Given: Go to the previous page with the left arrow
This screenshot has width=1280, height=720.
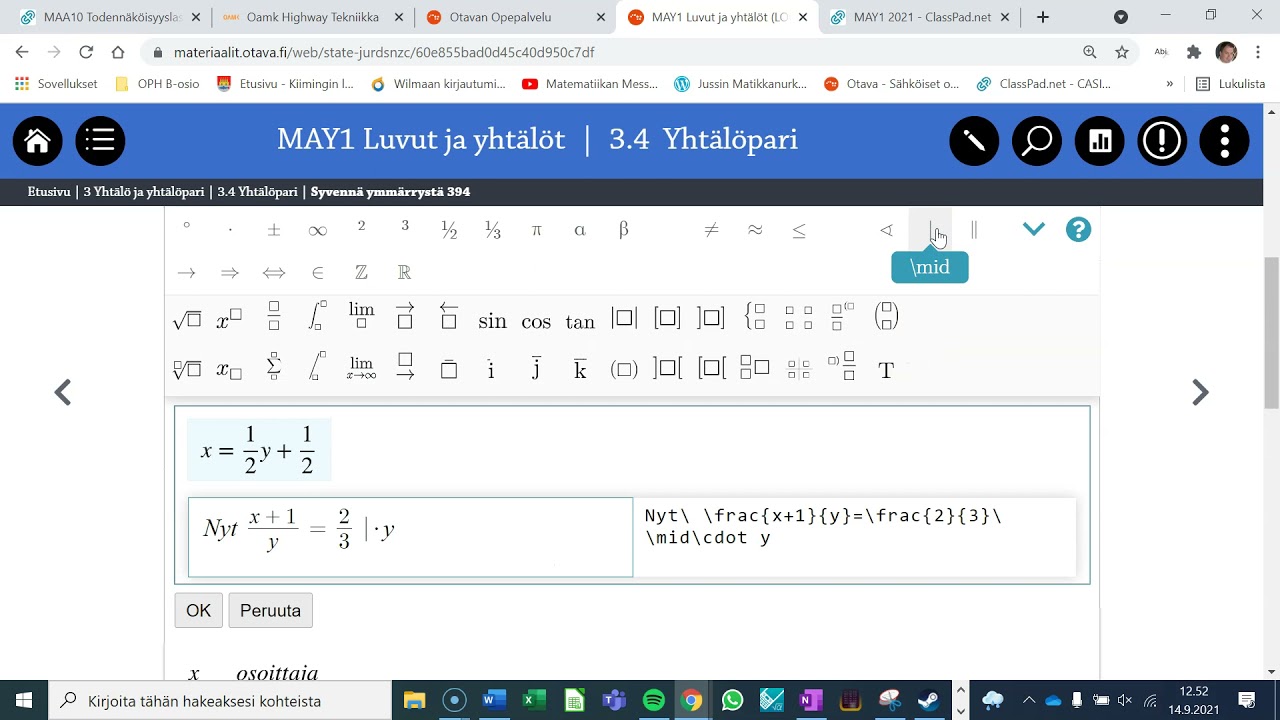Looking at the screenshot, I should (62, 392).
